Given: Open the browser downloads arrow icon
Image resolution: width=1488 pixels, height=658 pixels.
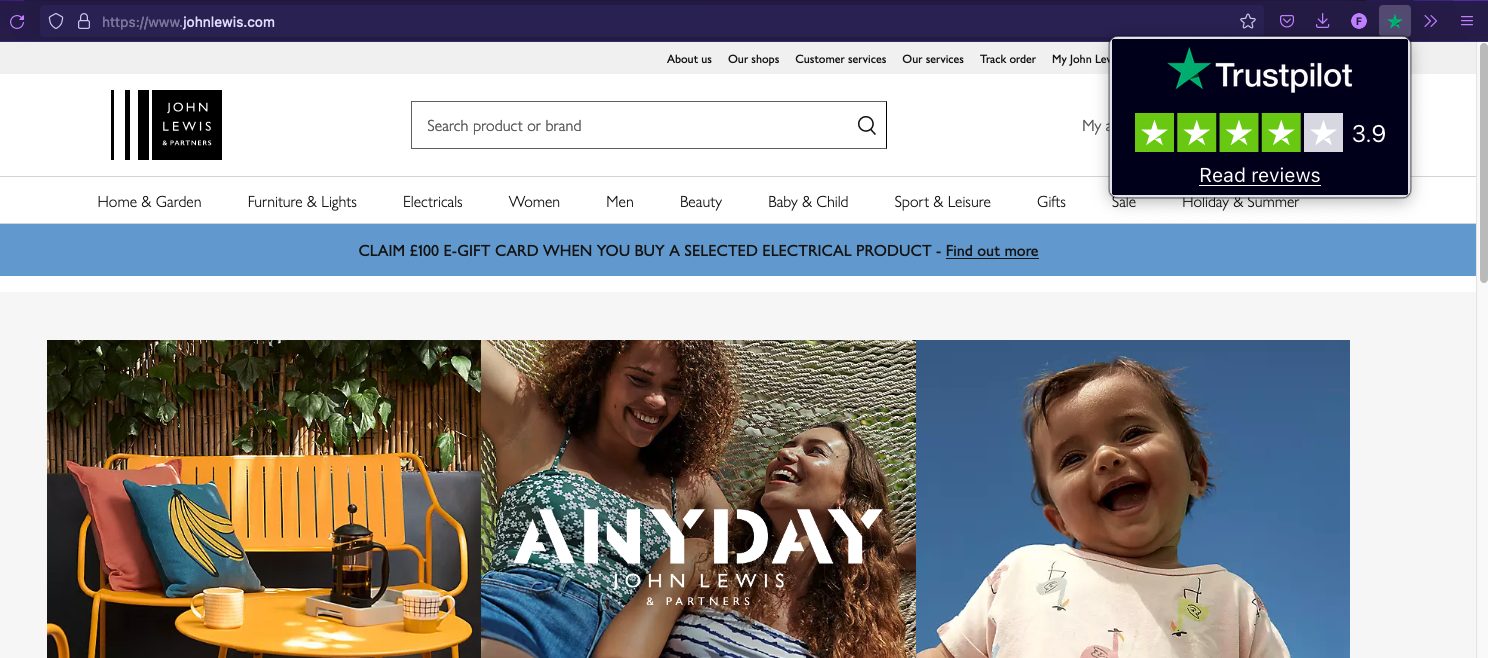Looking at the screenshot, I should (1322, 21).
